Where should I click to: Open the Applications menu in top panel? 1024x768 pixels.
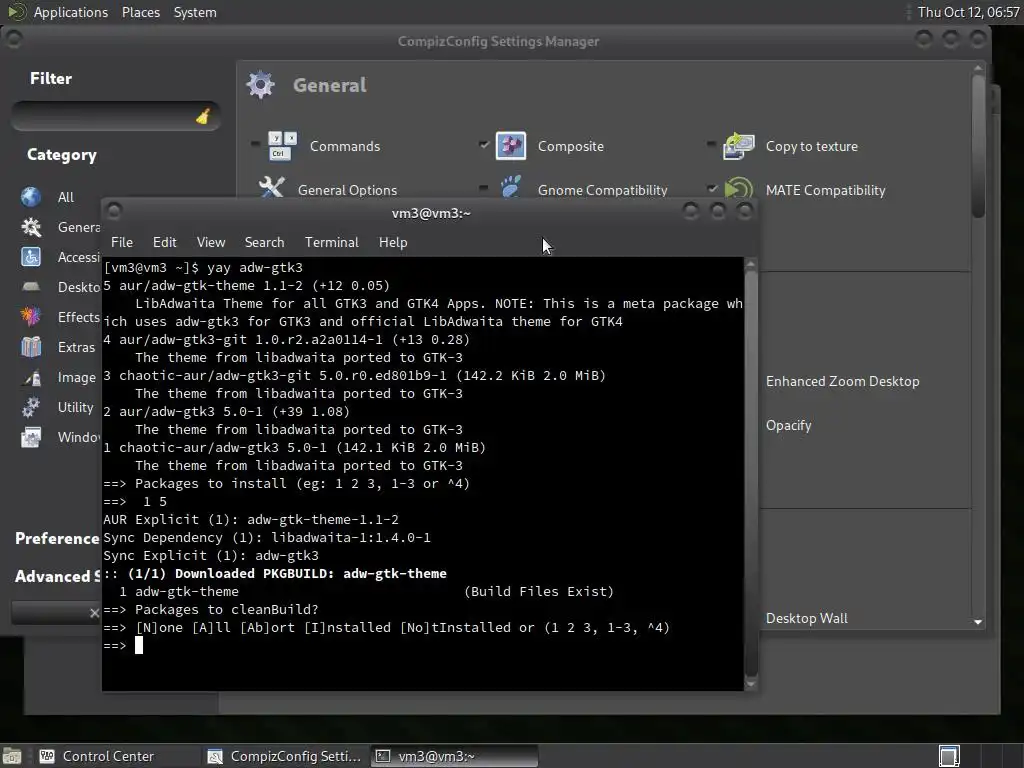[x=71, y=12]
